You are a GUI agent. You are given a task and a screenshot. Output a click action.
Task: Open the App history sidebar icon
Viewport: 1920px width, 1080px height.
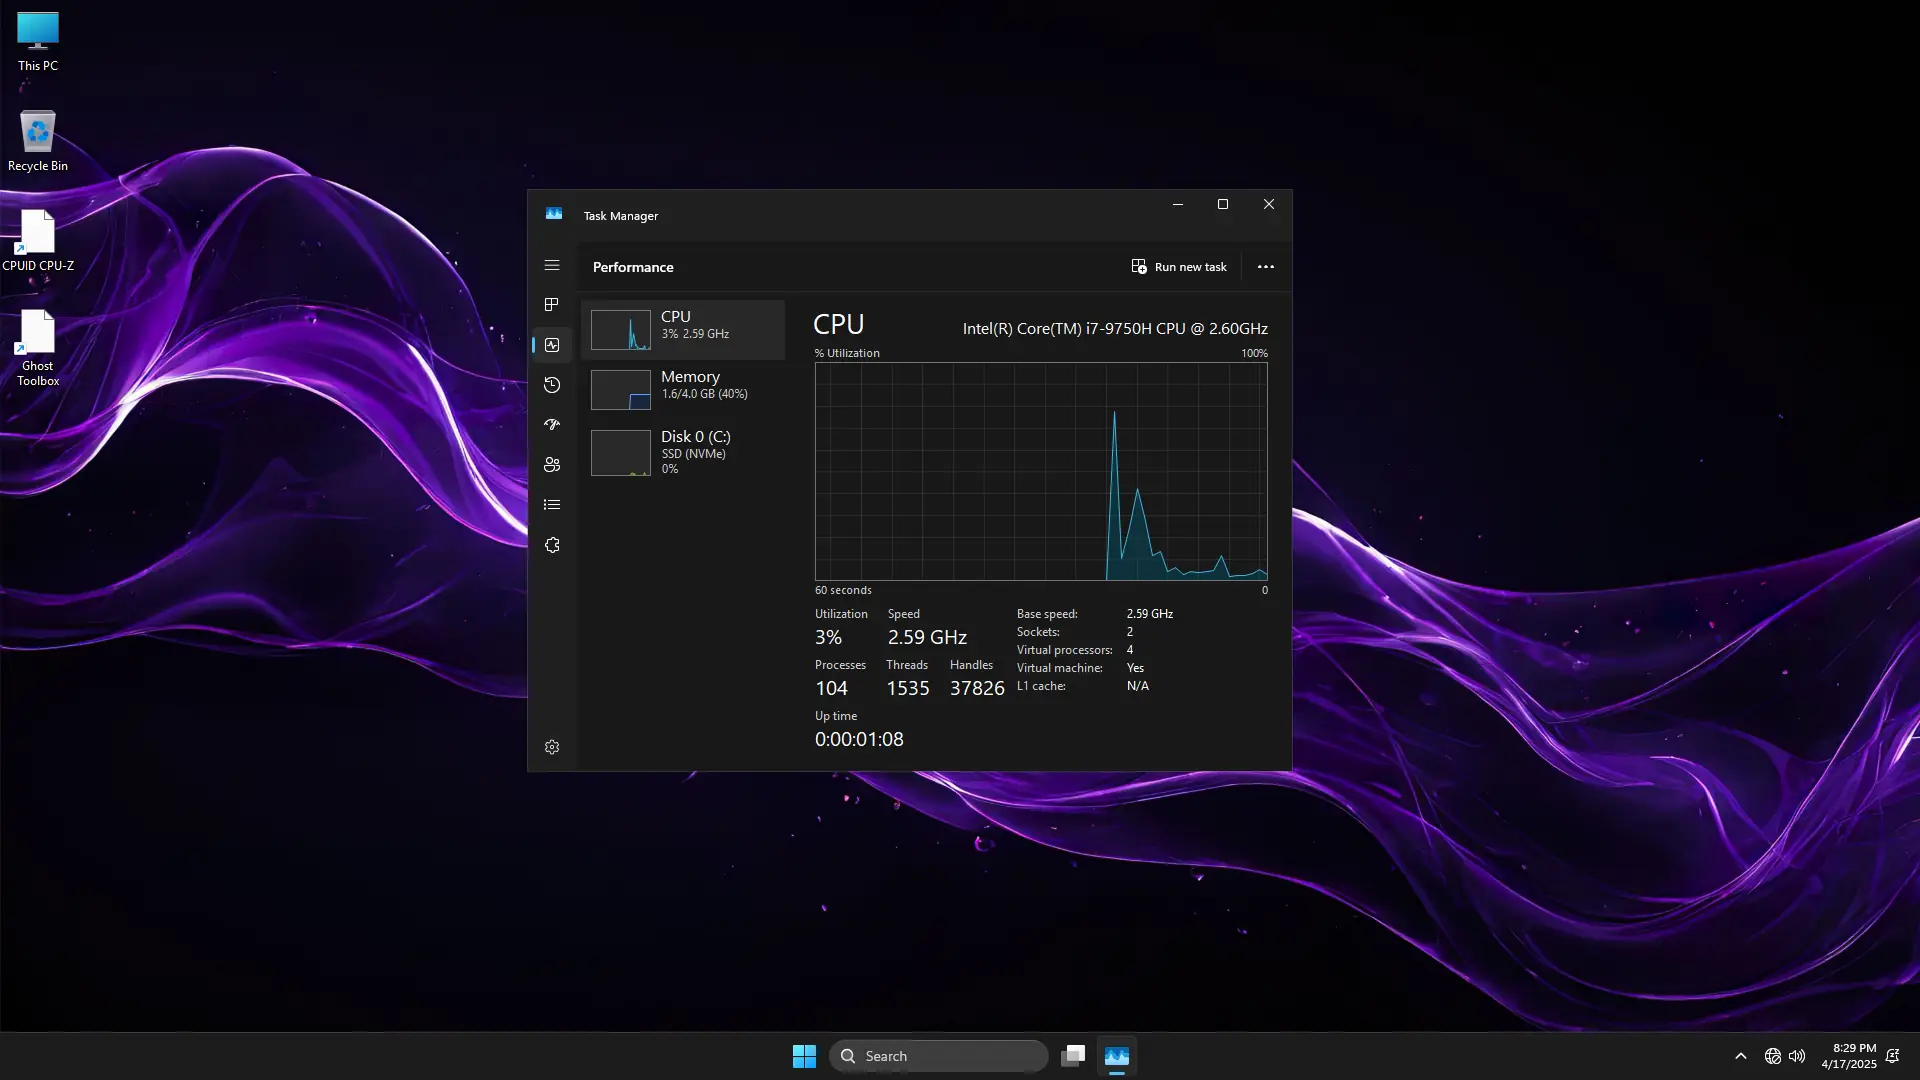[x=552, y=385]
